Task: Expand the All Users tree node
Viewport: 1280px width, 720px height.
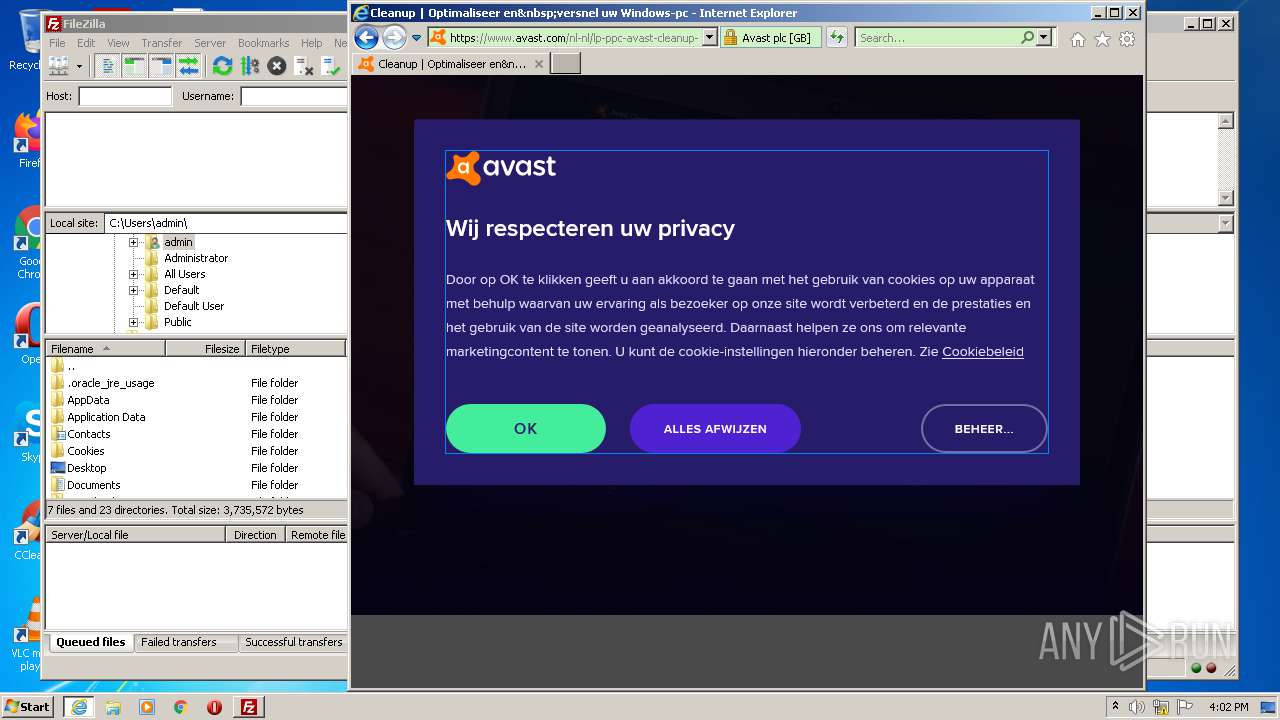Action: pos(133,274)
